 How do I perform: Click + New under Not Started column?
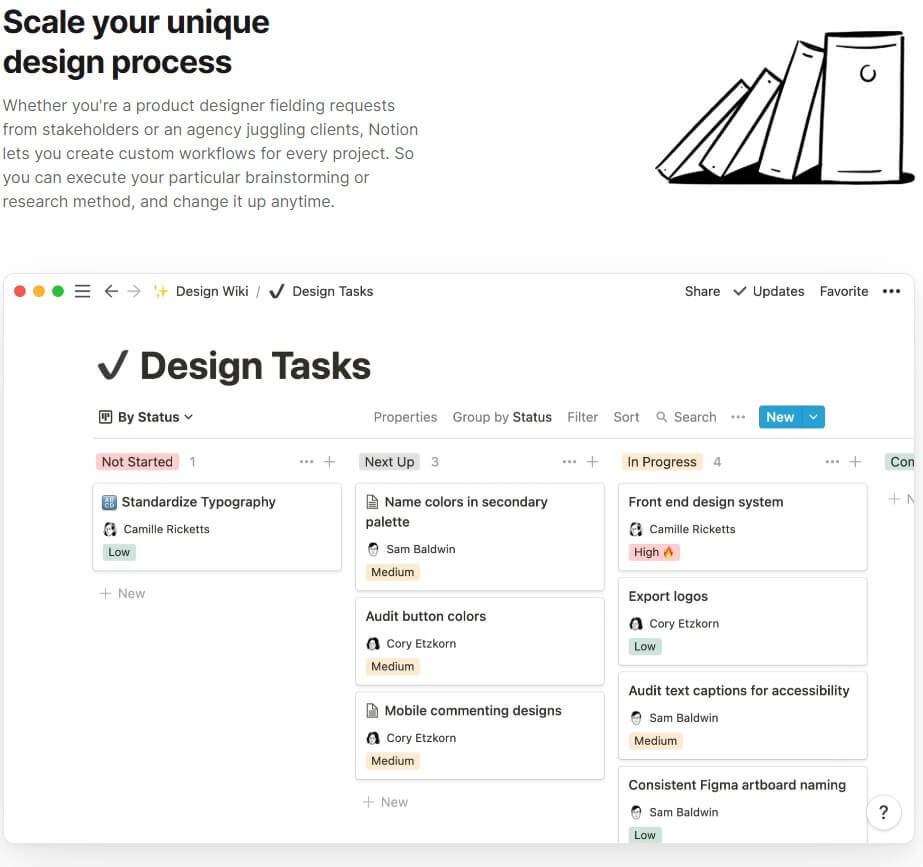122,593
